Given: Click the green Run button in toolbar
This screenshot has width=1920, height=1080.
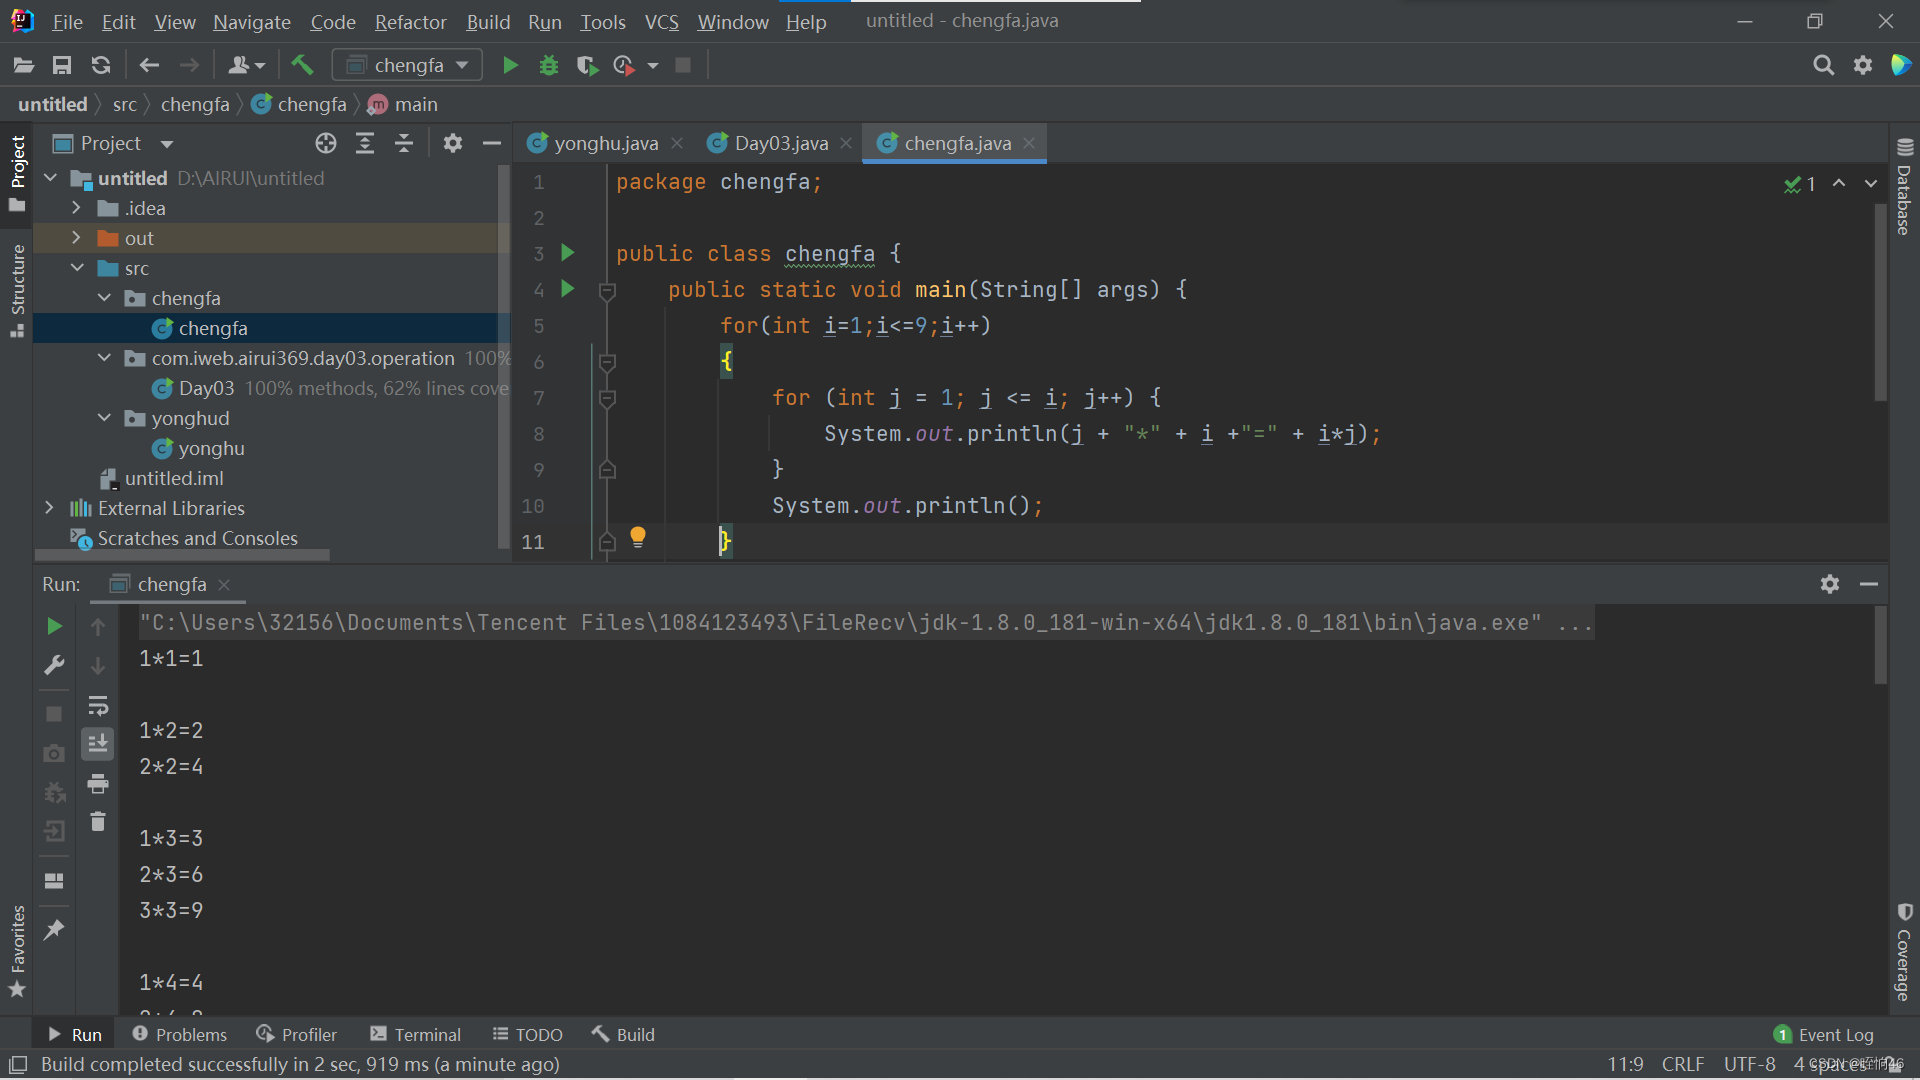Looking at the screenshot, I should pyautogui.click(x=510, y=66).
